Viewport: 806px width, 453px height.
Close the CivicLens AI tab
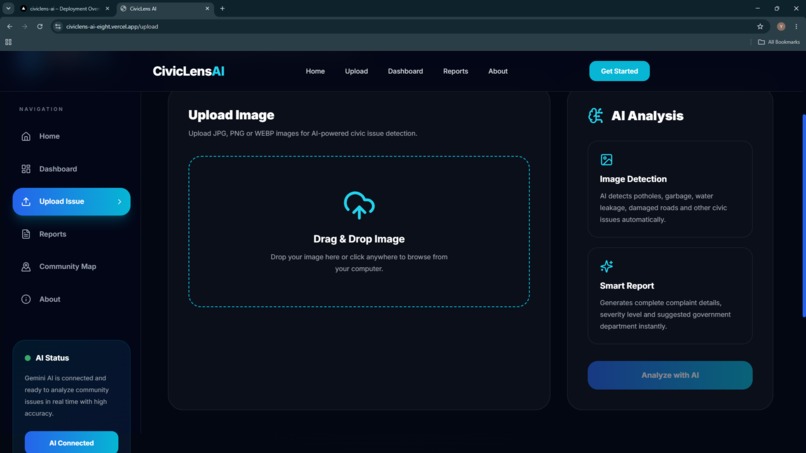(x=207, y=8)
